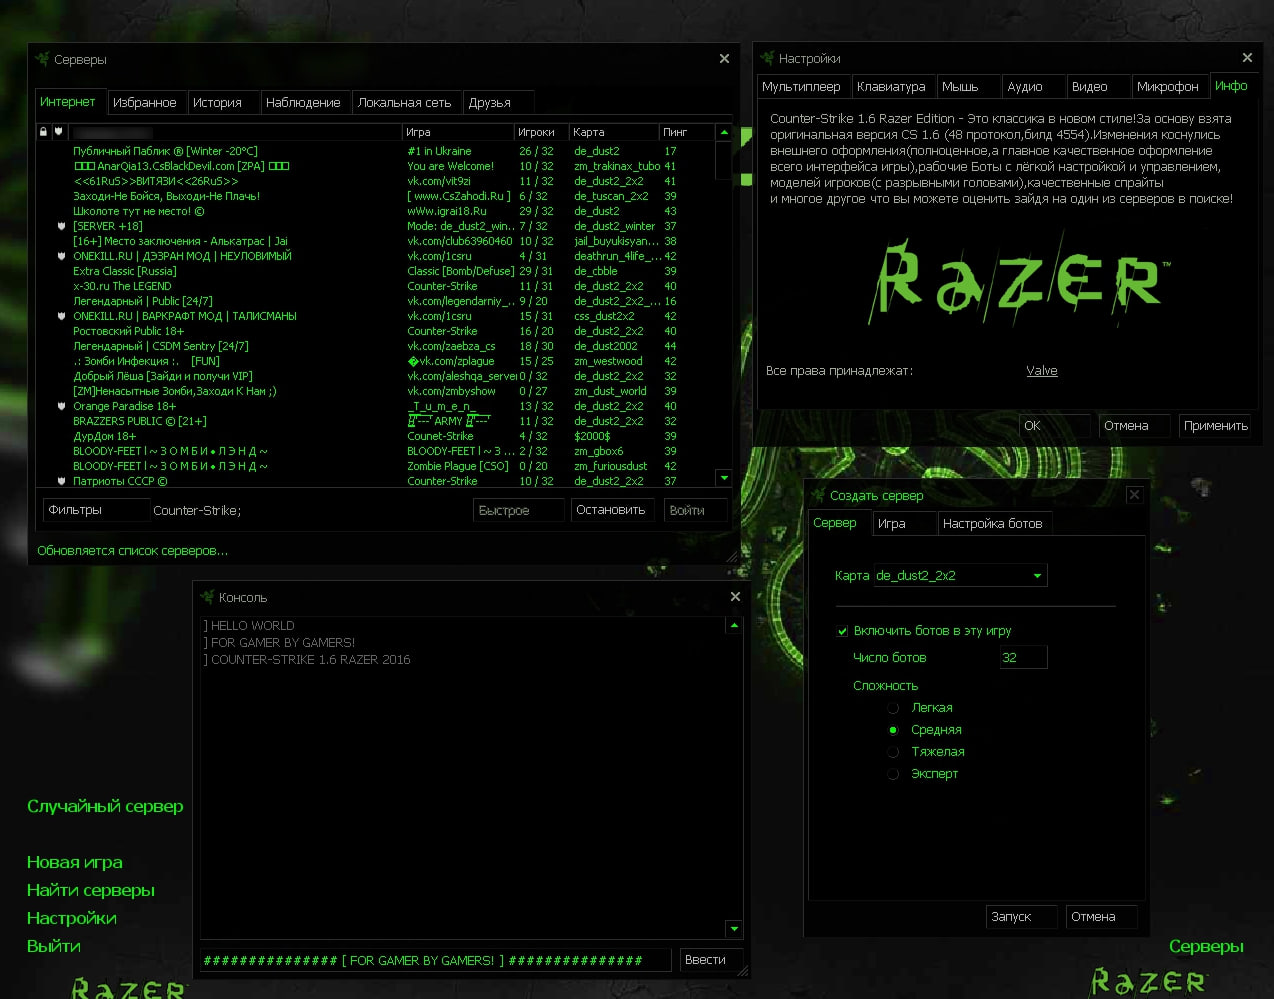Toggle the Включить ботов в эту игру checkbox
This screenshot has height=999, width=1274.
[x=842, y=631]
